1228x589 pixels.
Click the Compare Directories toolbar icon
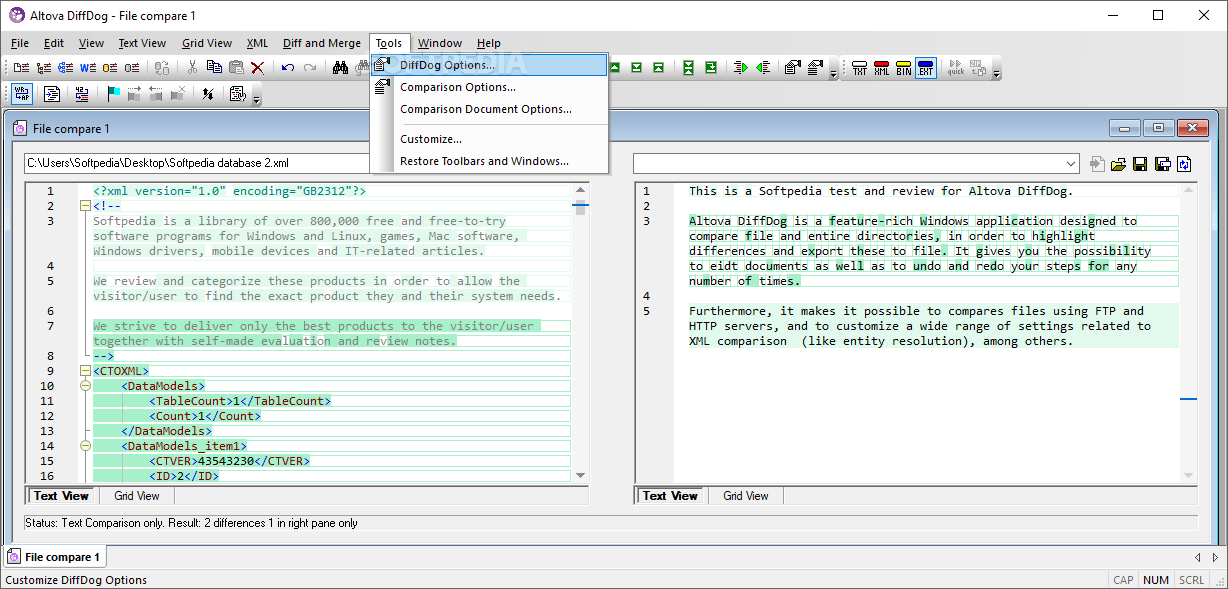click(43, 68)
